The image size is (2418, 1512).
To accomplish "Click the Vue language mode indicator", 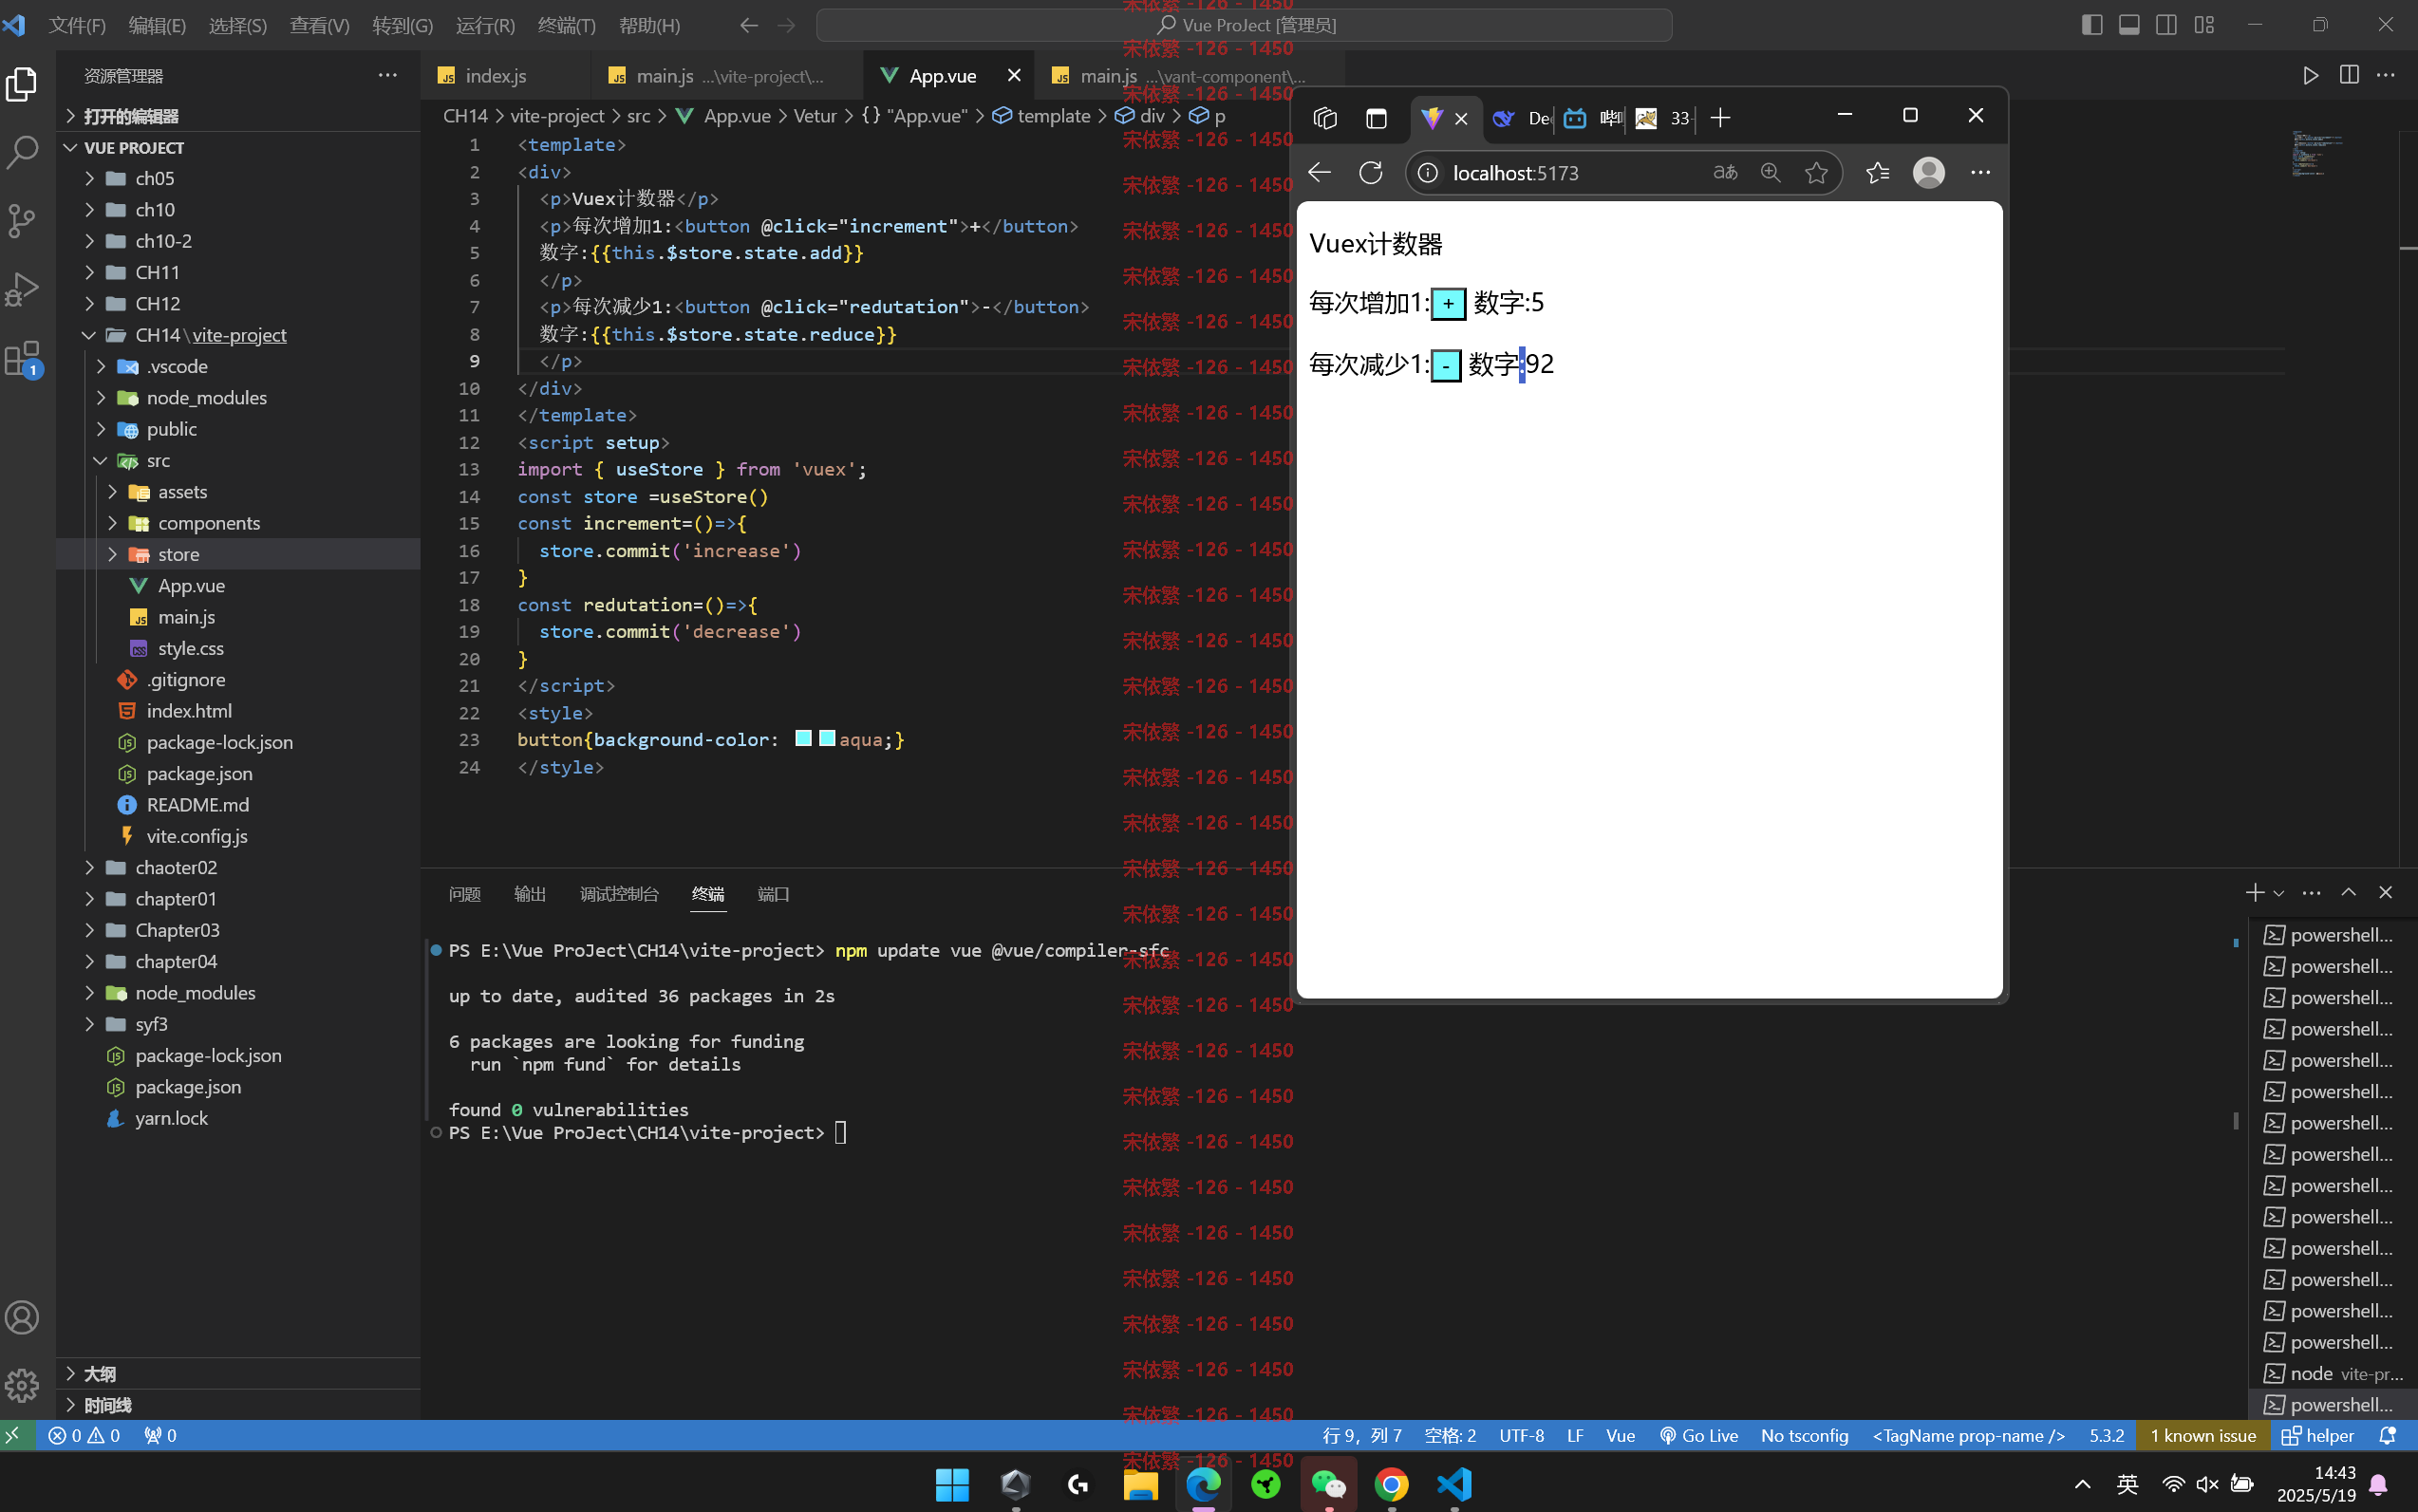I will click(x=1620, y=1436).
